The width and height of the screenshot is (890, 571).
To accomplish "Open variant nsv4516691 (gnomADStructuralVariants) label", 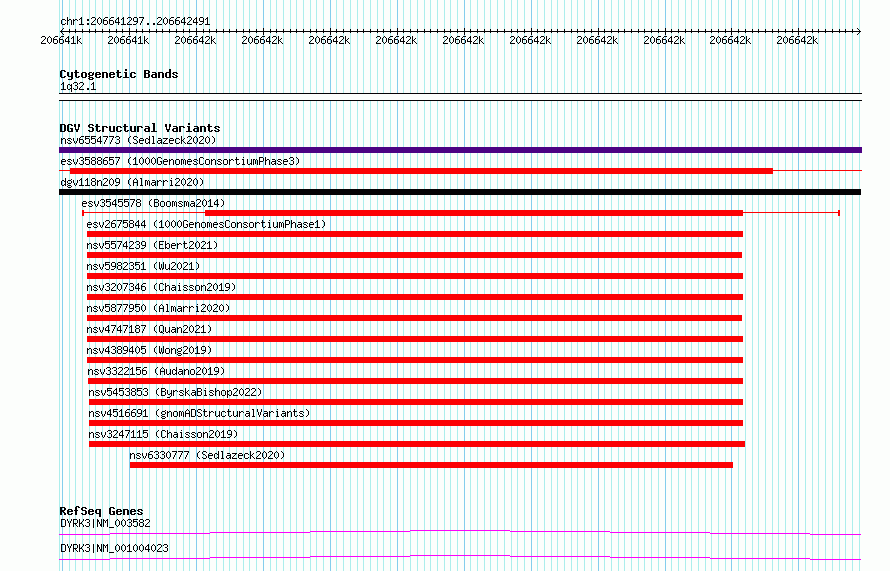I will point(199,413).
